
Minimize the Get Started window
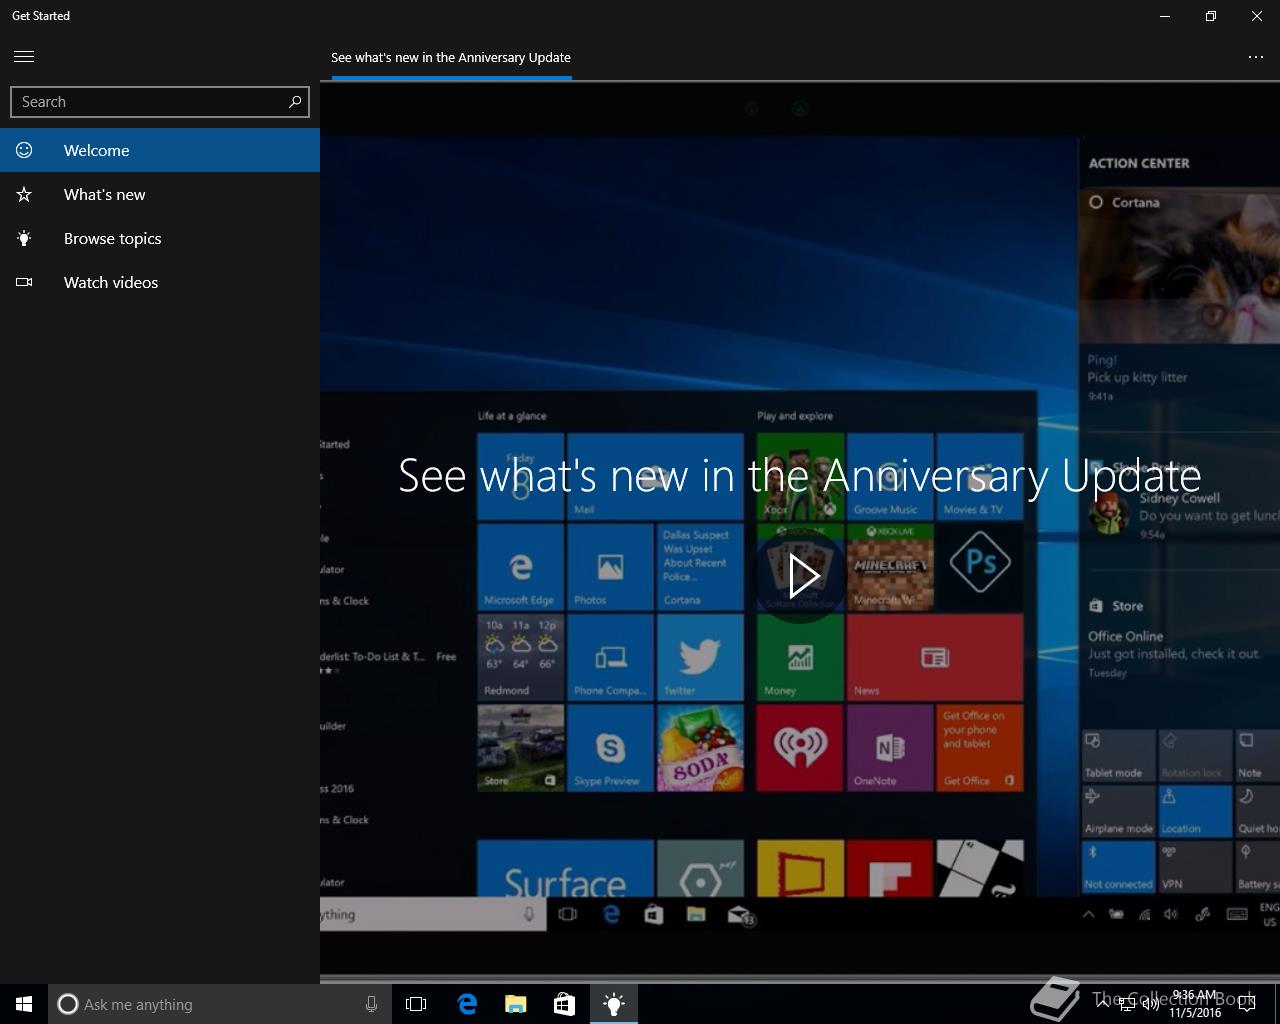[x=1165, y=16]
